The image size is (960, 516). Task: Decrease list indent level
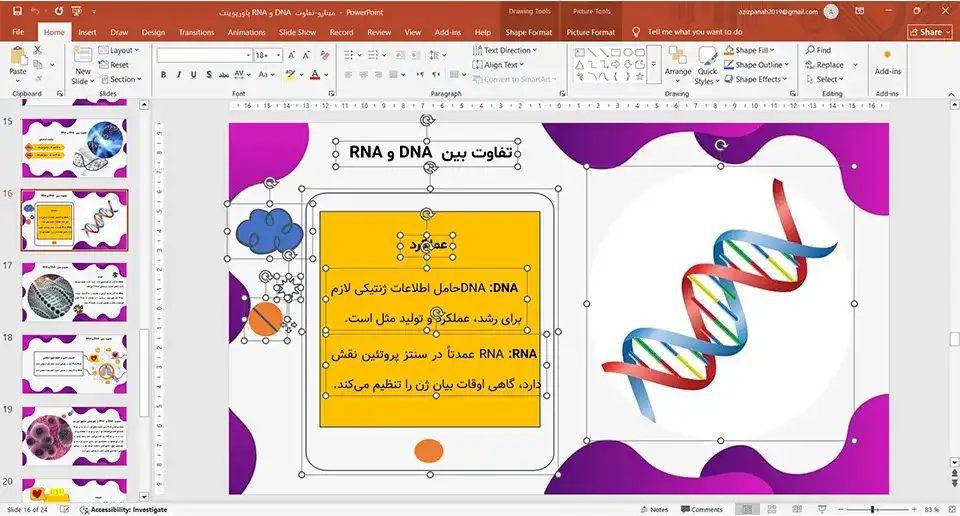[400, 55]
